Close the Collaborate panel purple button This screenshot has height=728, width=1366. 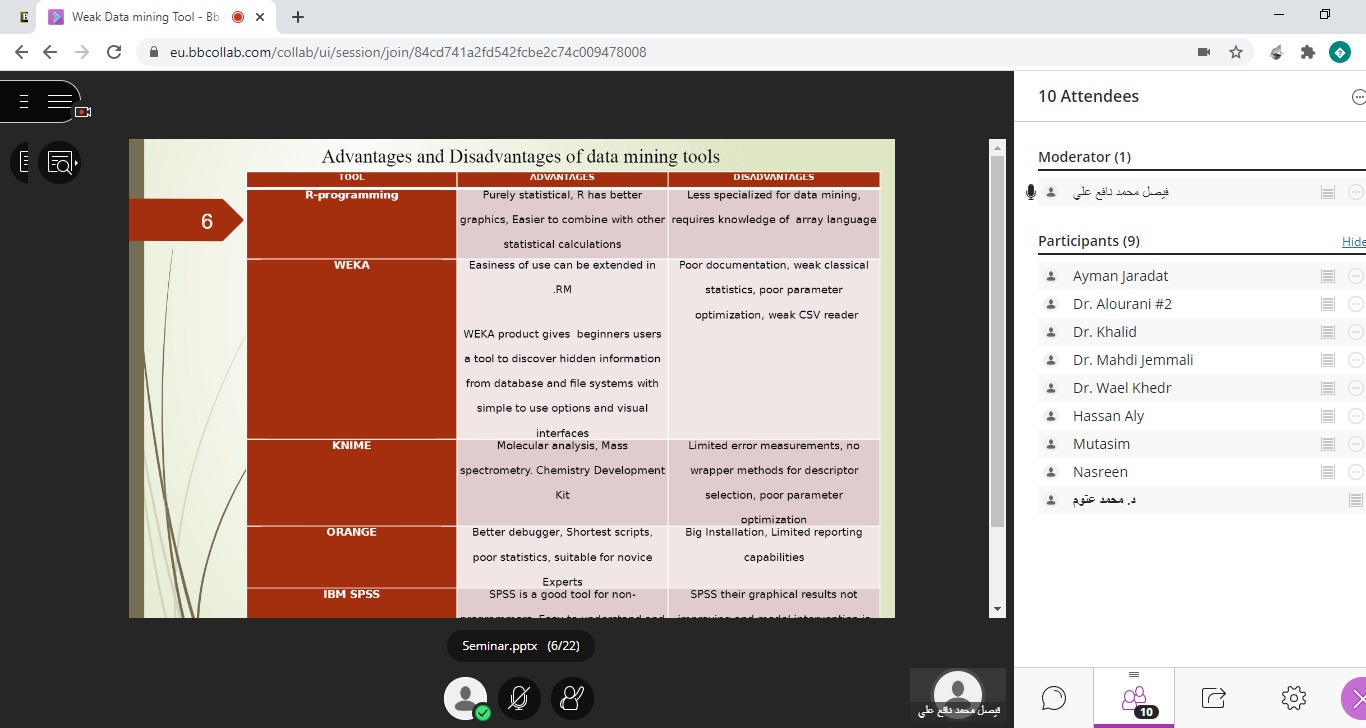pos(1354,698)
